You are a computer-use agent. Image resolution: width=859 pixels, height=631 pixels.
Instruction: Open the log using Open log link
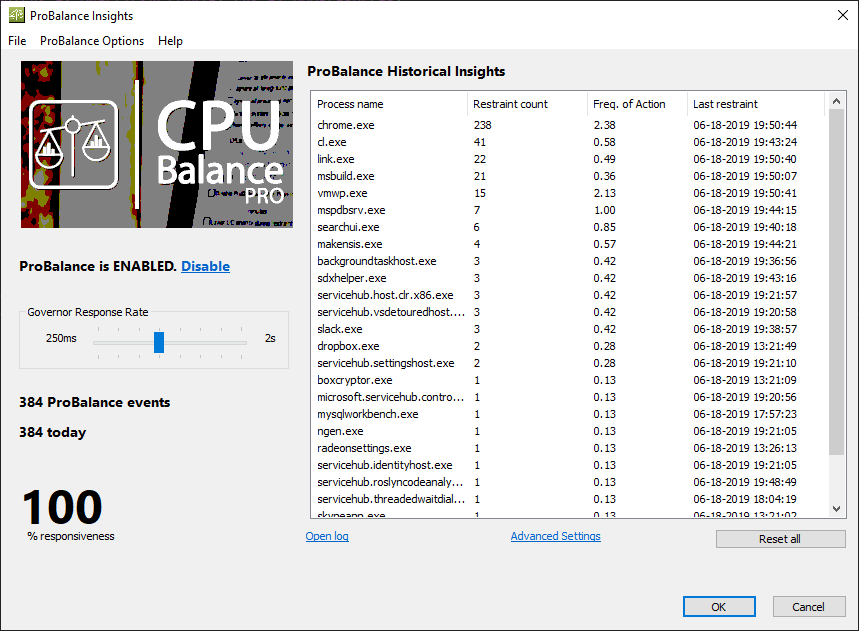(x=326, y=536)
